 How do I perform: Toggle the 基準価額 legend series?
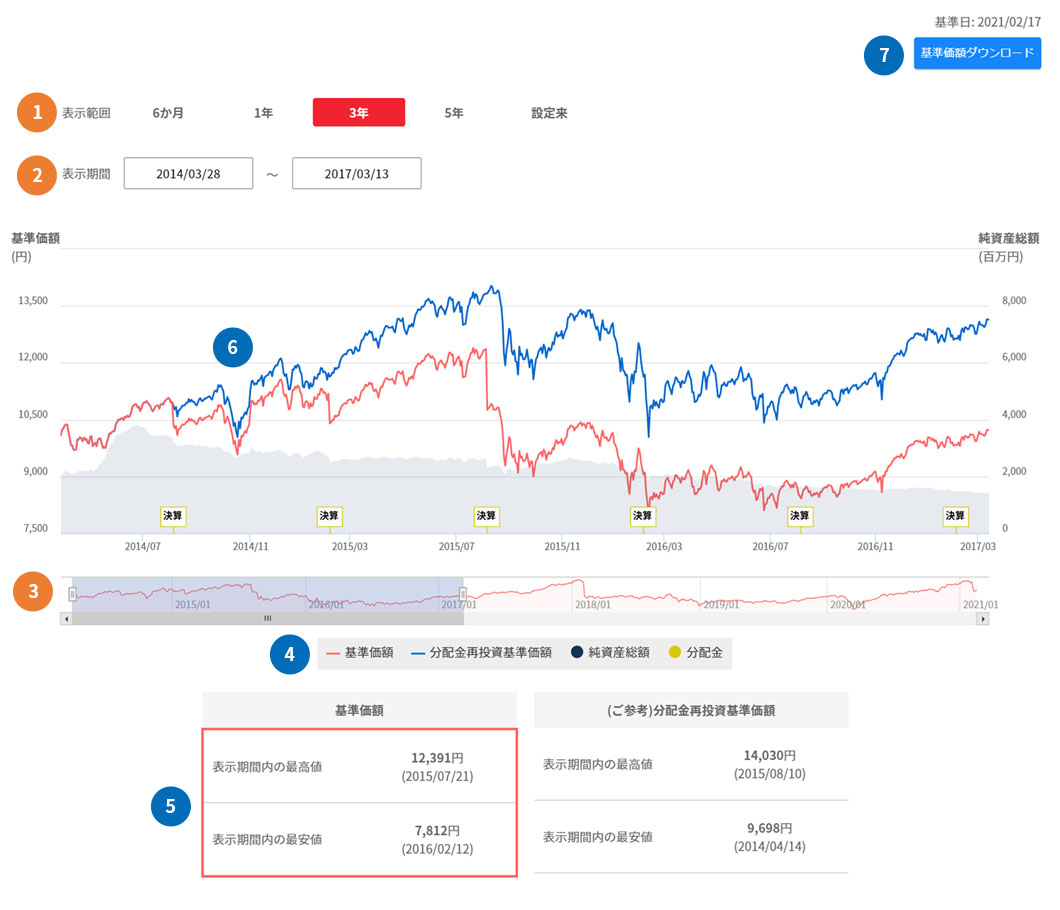pos(360,652)
